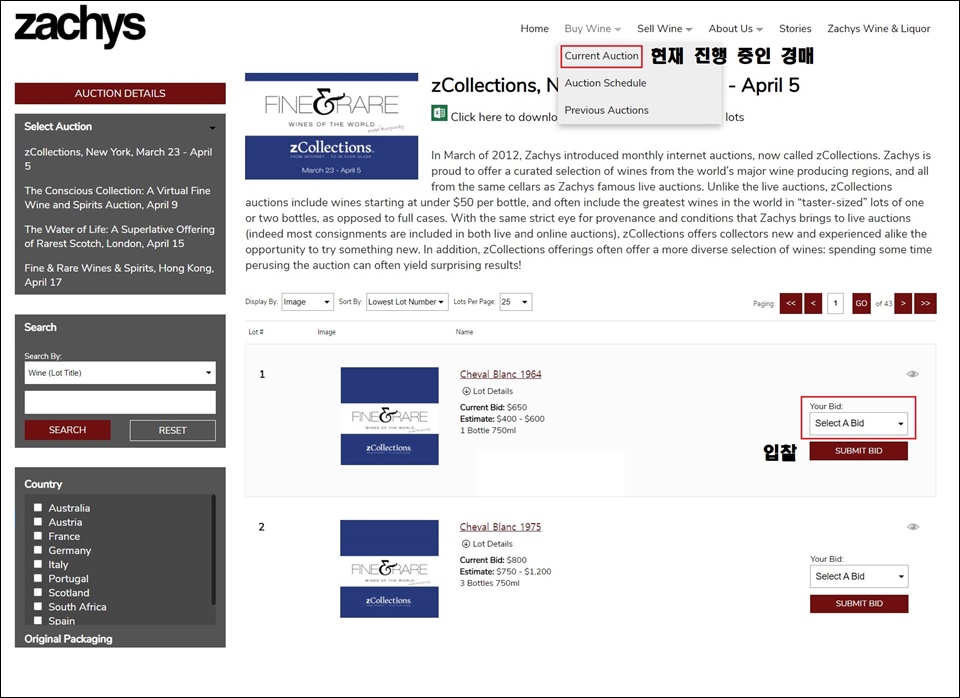Select The Conscious Collection auction link
This screenshot has height=698, width=960.
(118, 197)
